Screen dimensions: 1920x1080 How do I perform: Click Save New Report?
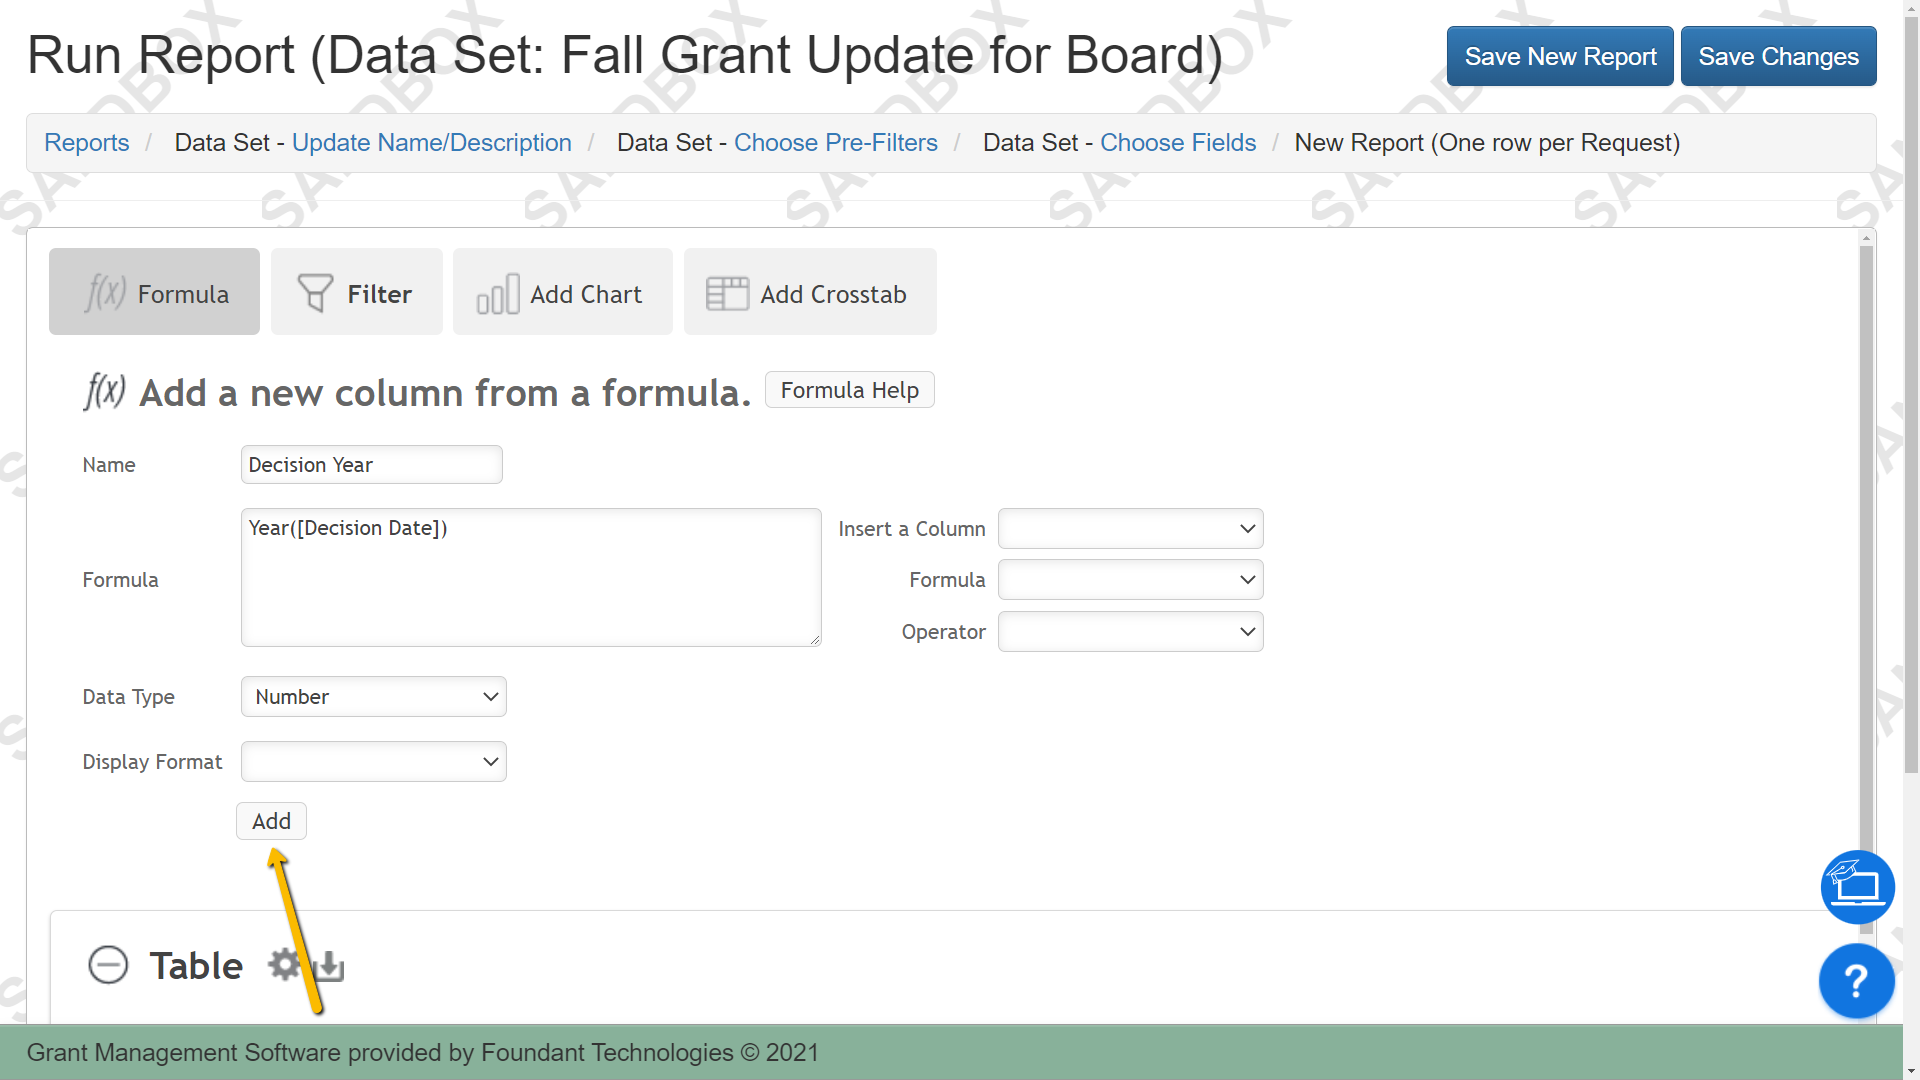point(1560,56)
